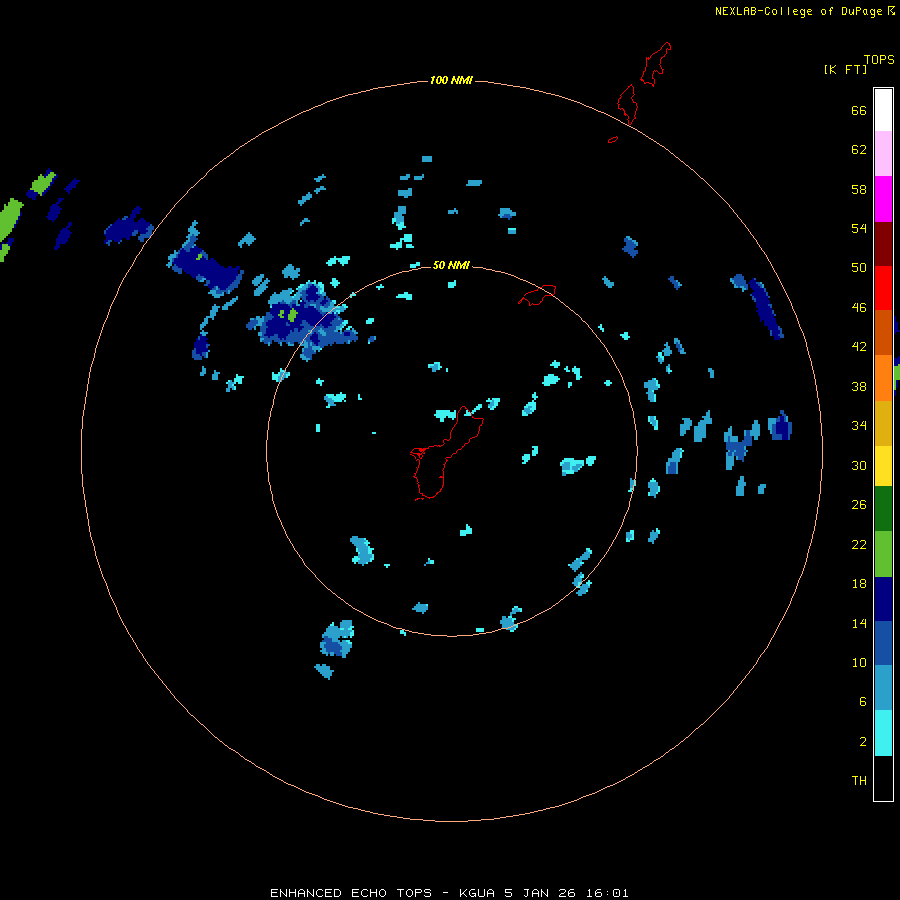Select the medium blue legend swatch
900x900 pixels.
click(x=883, y=643)
